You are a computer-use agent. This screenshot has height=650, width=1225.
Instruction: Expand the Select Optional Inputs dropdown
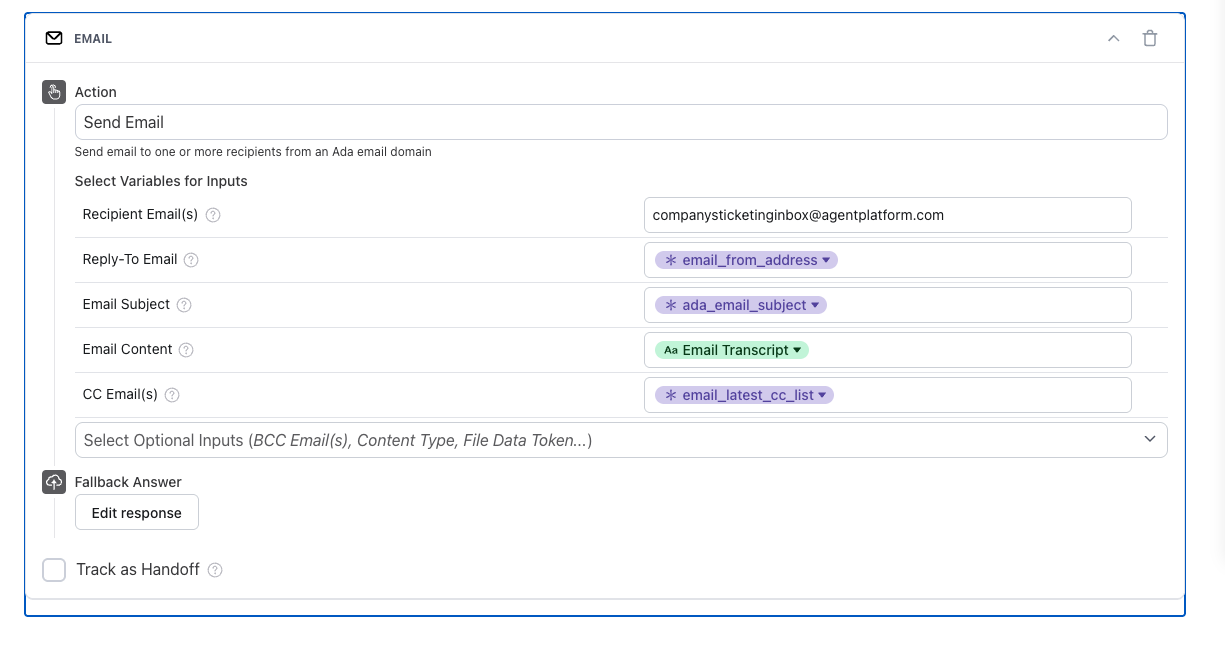pyautogui.click(x=1150, y=440)
